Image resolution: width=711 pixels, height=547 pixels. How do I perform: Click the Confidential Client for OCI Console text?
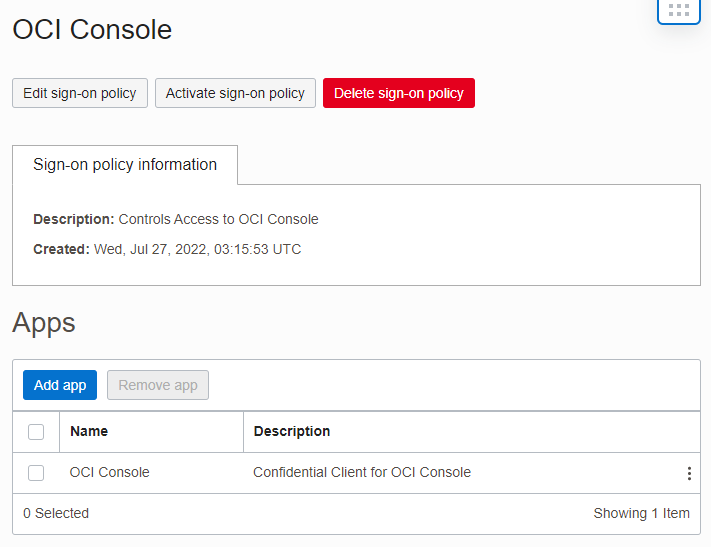pyautogui.click(x=362, y=472)
